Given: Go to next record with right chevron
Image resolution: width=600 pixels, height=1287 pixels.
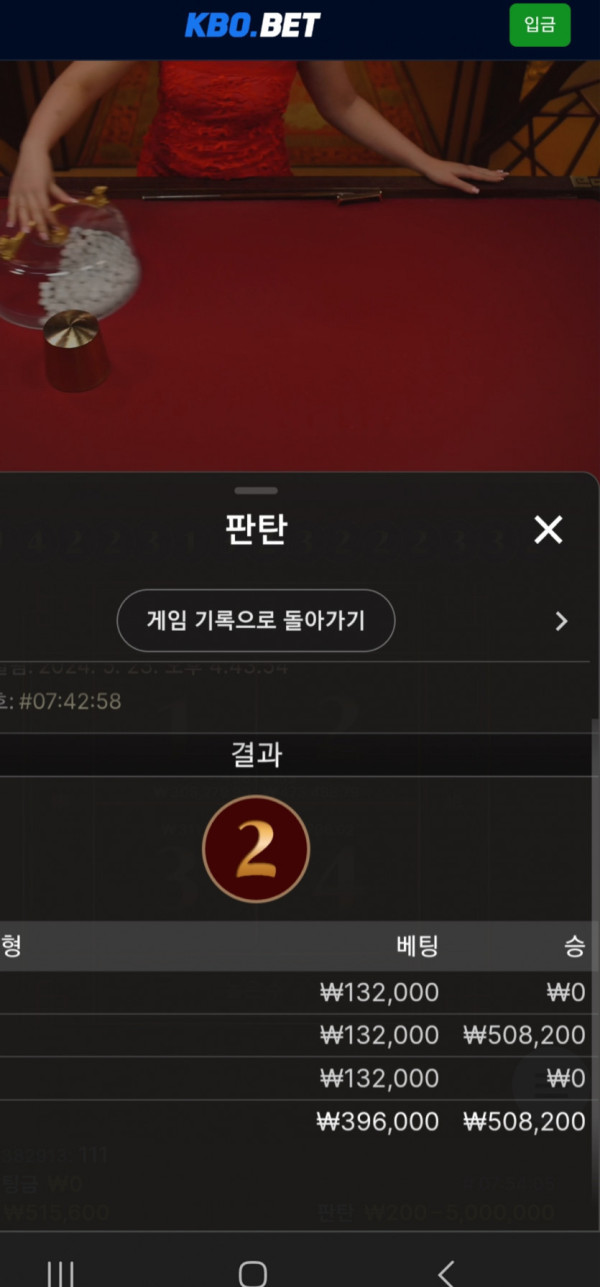Looking at the screenshot, I should click(x=561, y=622).
